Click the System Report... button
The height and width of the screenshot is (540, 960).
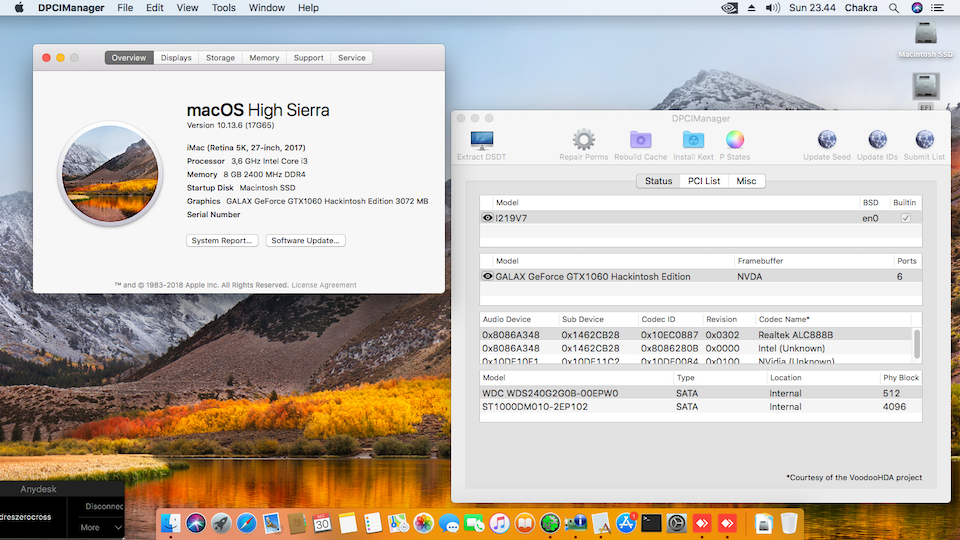click(x=222, y=241)
